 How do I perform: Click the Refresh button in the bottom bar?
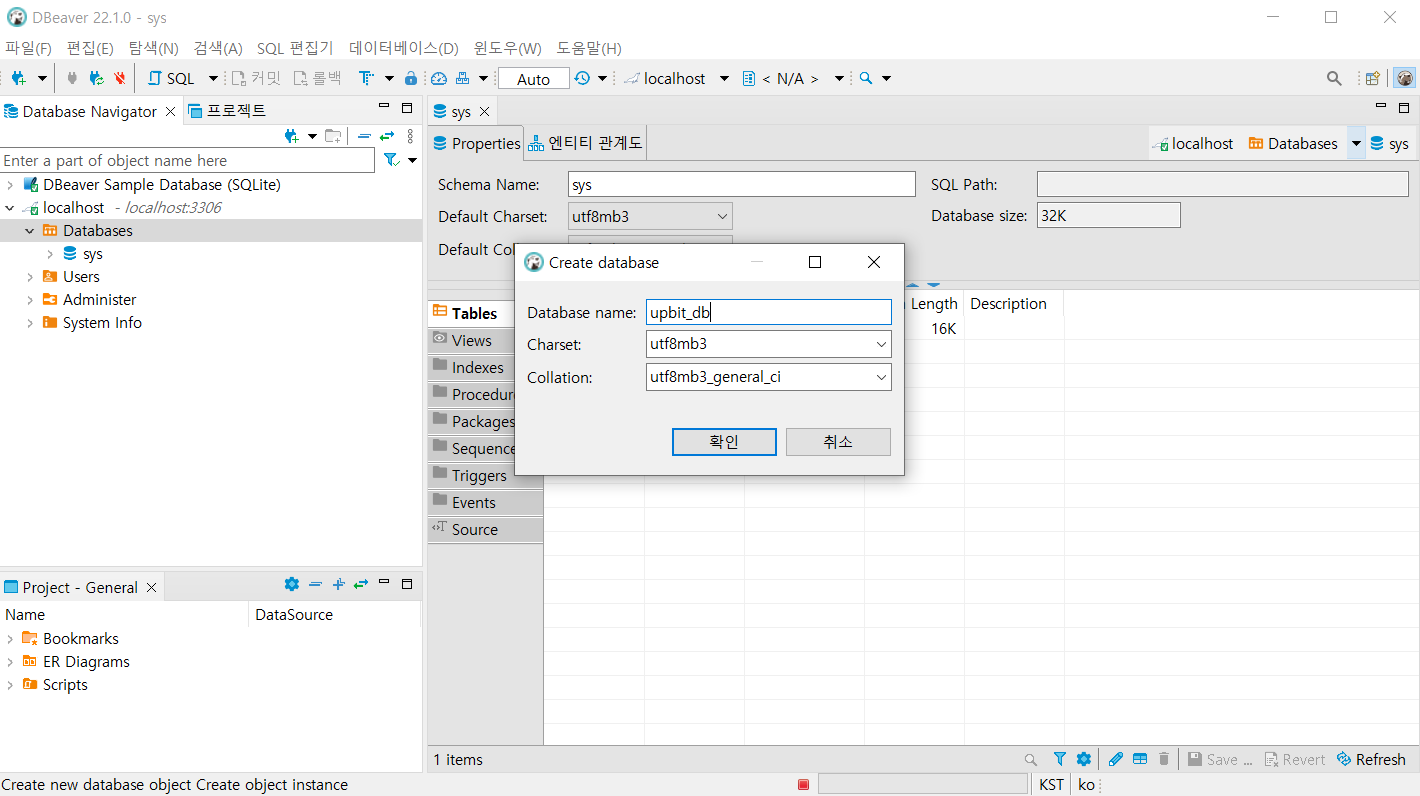point(1371,760)
